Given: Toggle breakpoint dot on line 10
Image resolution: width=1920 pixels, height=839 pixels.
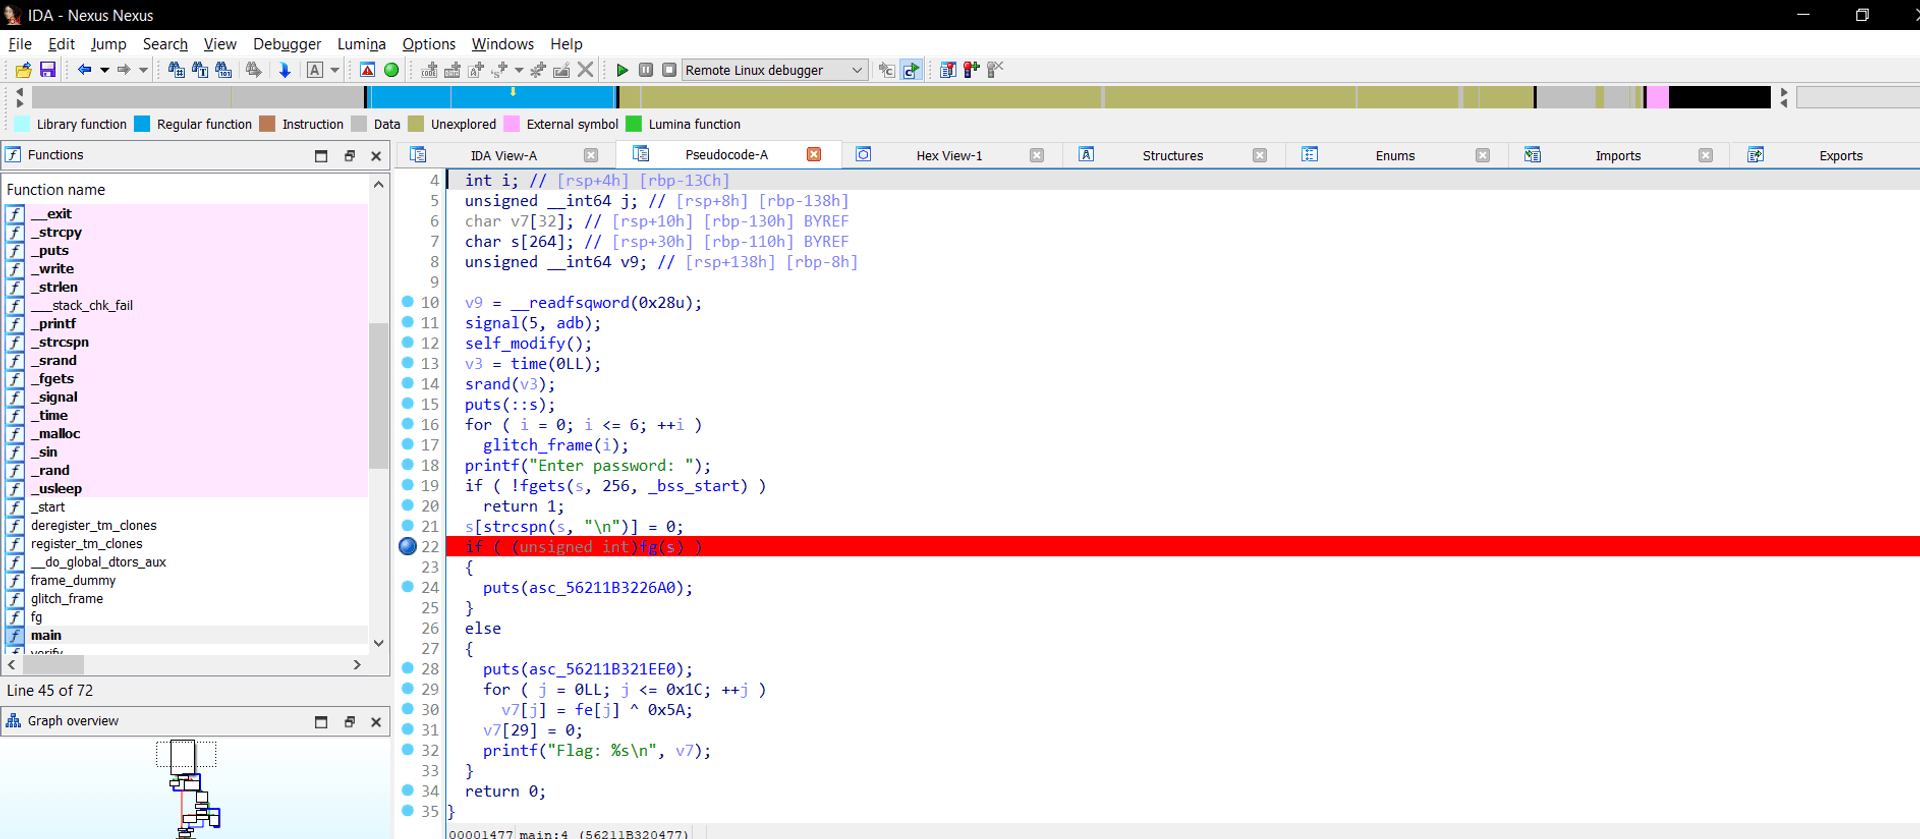Looking at the screenshot, I should [408, 302].
